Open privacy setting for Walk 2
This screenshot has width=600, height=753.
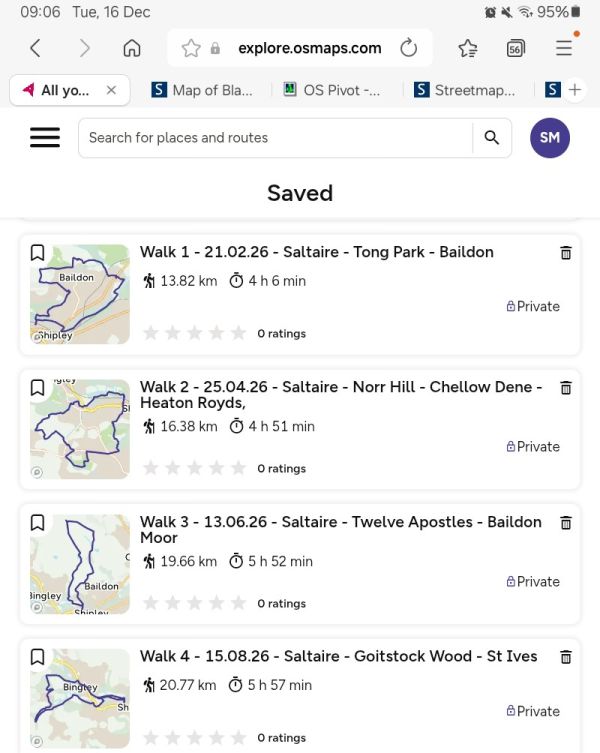coord(533,447)
